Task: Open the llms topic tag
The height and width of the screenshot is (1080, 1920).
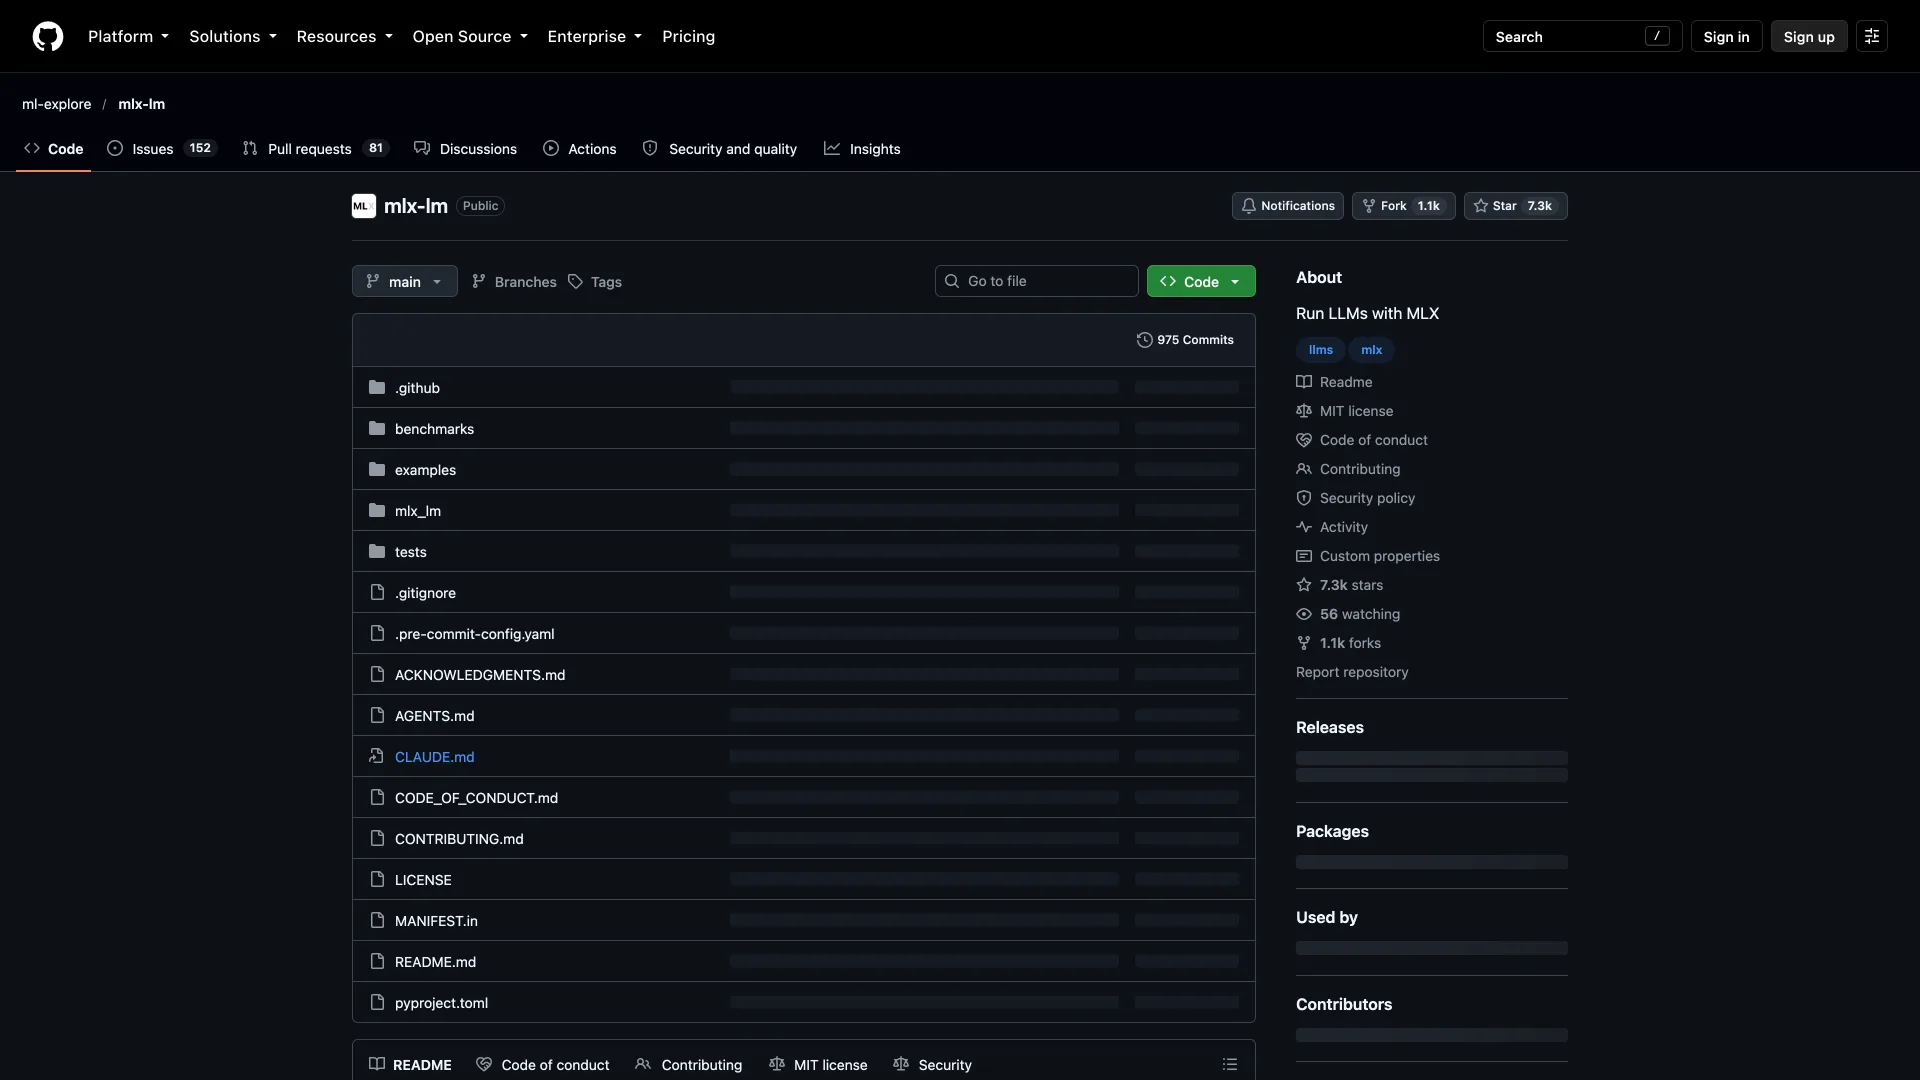Action: 1320,350
